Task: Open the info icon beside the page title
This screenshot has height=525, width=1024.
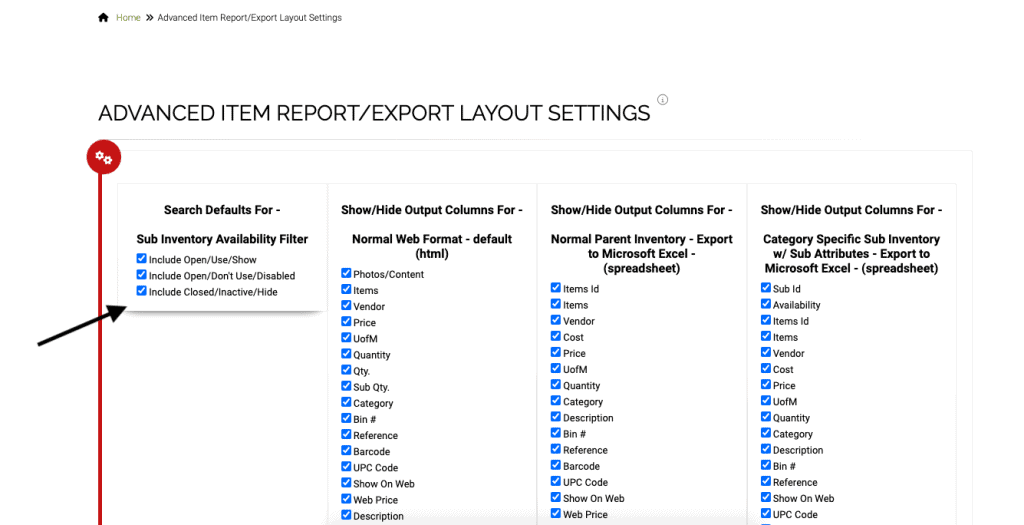Action: pos(662,100)
